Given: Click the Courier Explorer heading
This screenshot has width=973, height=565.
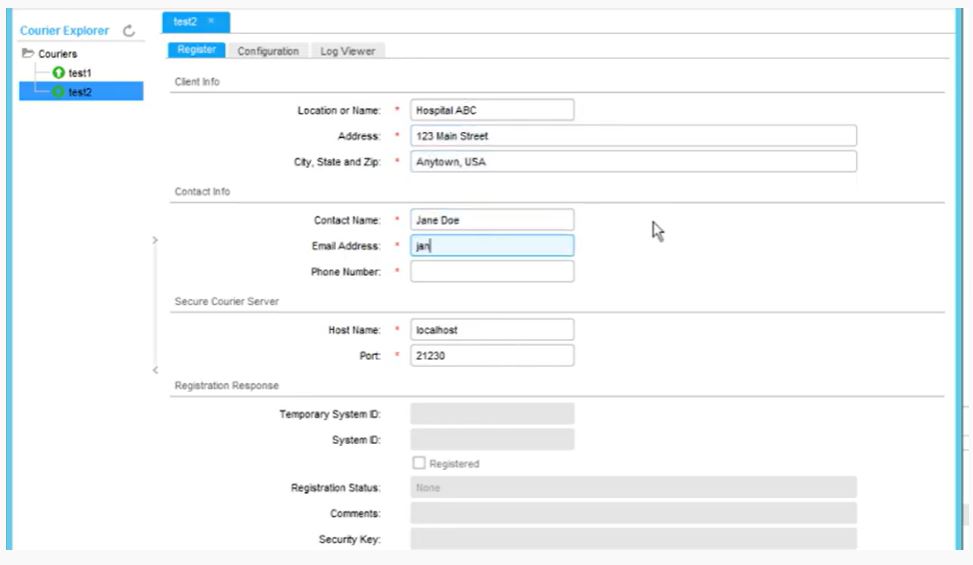Looking at the screenshot, I should tap(65, 30).
